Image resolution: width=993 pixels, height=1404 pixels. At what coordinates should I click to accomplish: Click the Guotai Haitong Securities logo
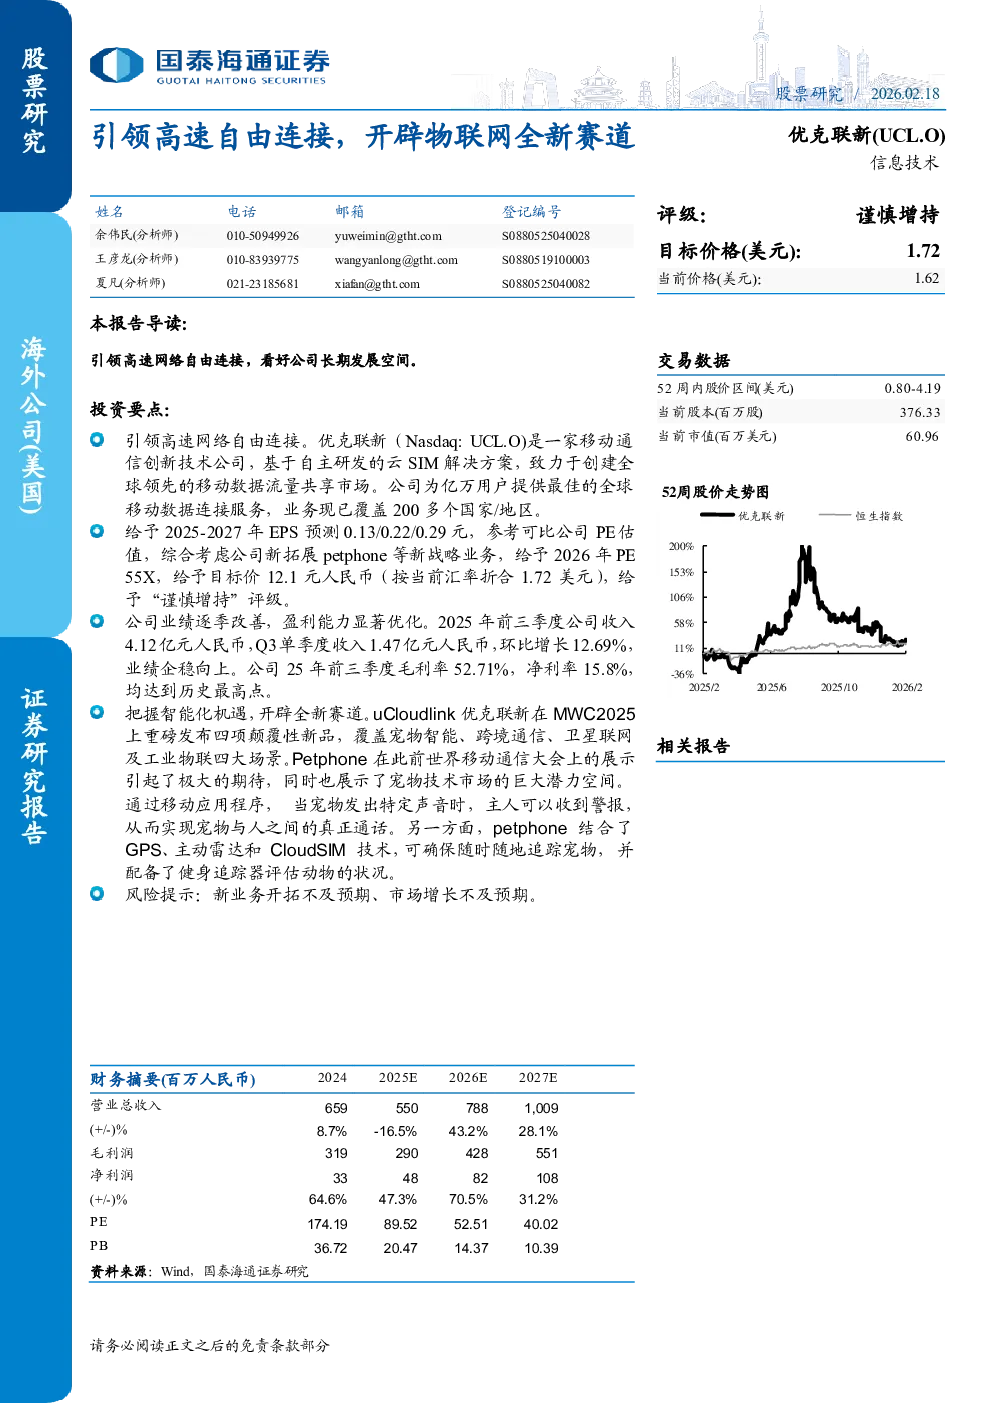click(209, 66)
